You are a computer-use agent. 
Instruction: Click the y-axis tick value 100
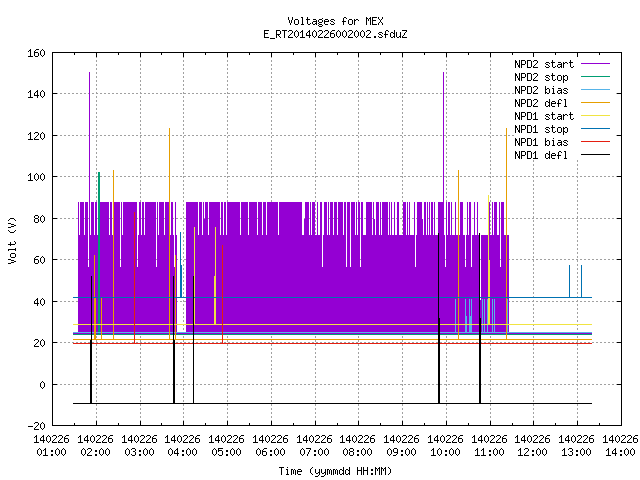tap(36, 177)
